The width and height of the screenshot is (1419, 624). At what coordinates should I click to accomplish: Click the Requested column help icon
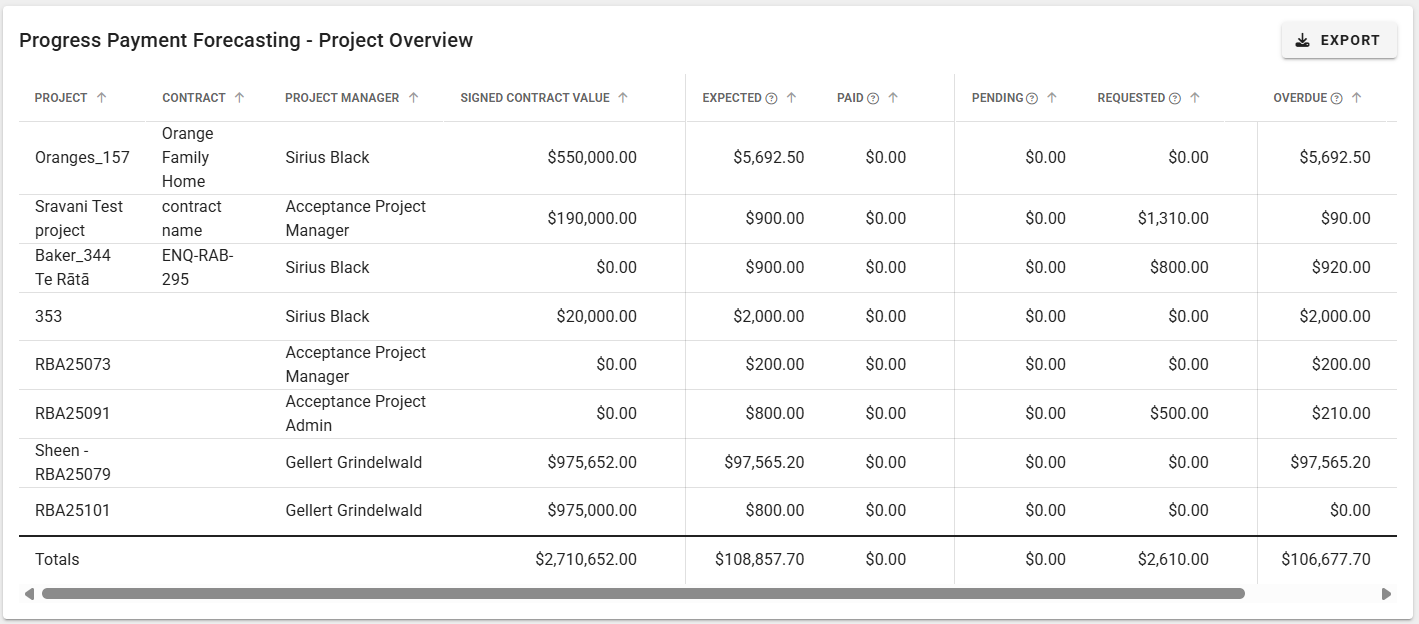coord(1175,99)
